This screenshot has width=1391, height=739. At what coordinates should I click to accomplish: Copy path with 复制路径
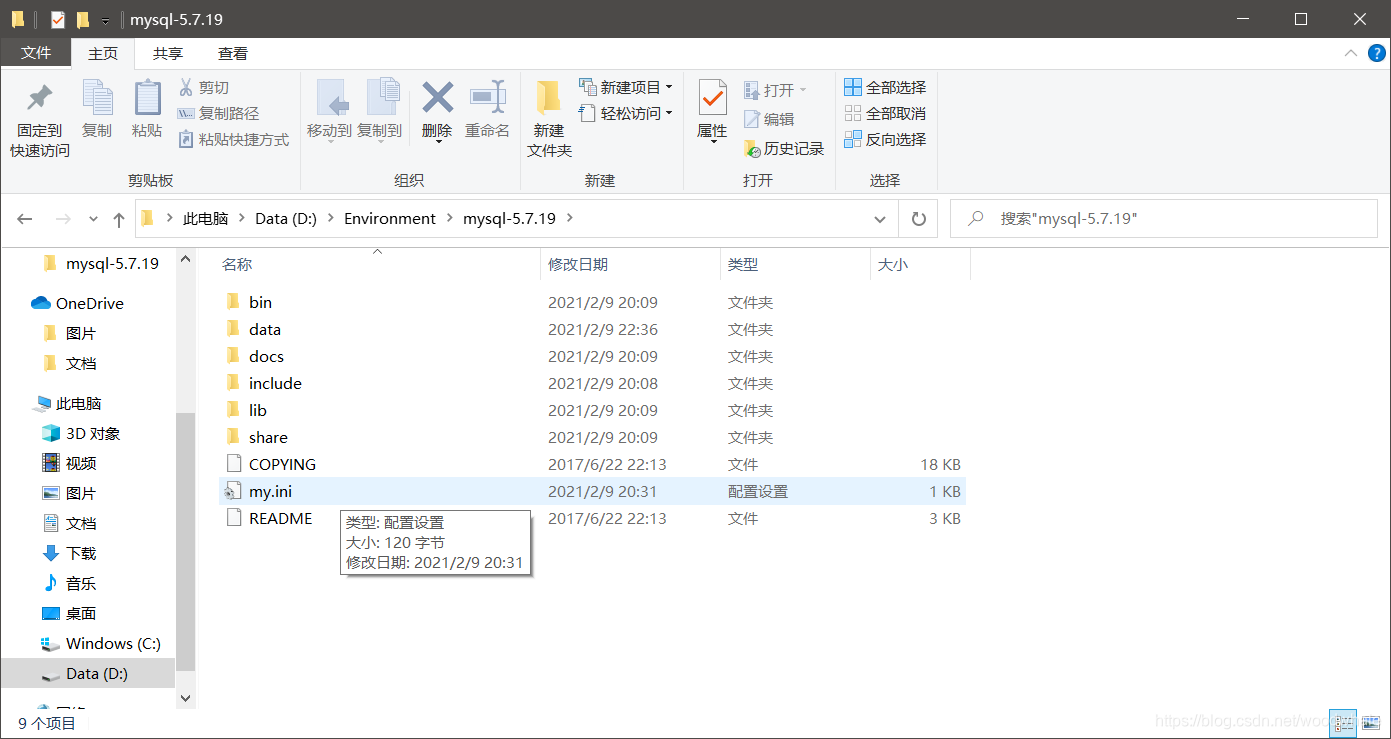[218, 114]
